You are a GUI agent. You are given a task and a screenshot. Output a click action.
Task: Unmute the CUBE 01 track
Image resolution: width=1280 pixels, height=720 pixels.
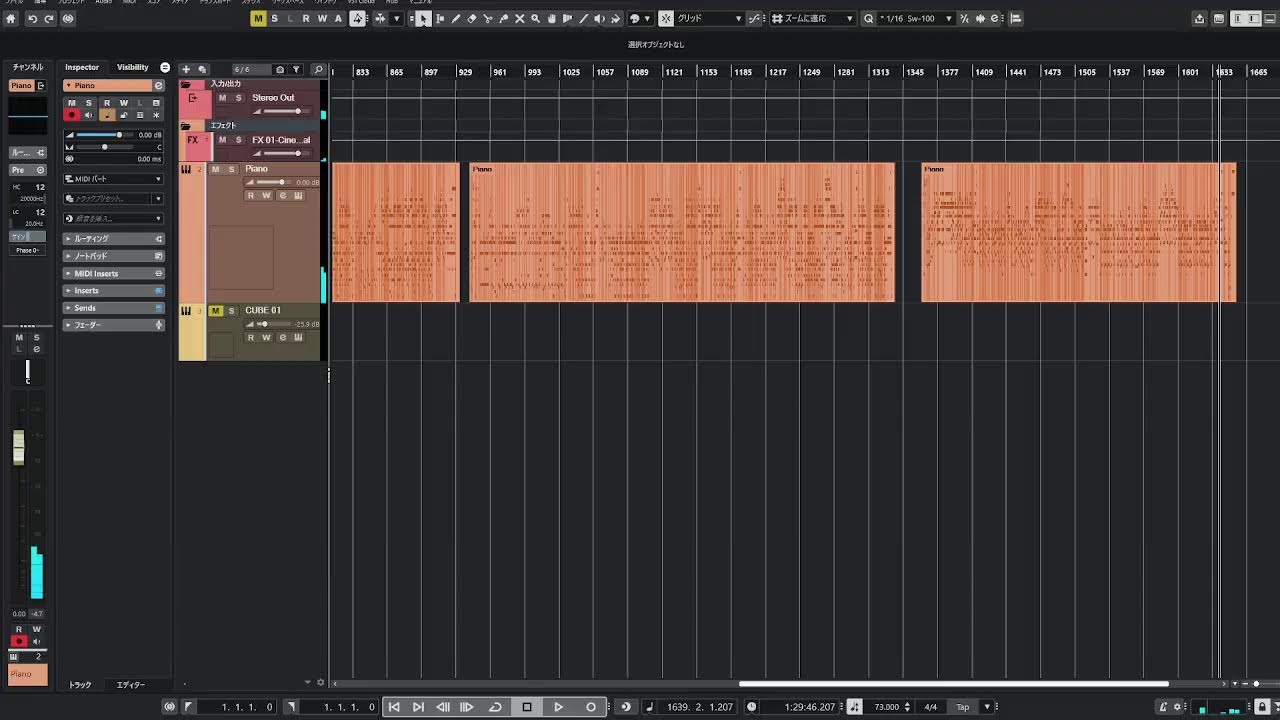tap(215, 311)
